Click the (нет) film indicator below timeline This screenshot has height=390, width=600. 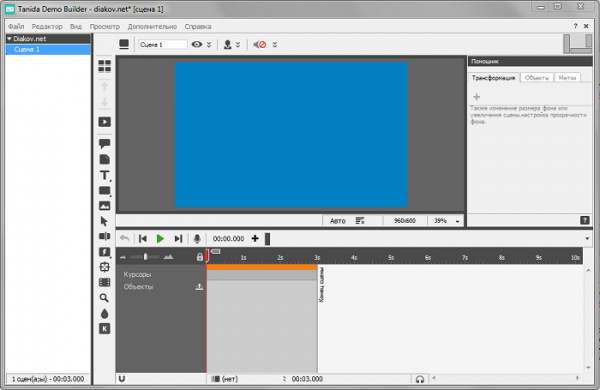pyautogui.click(x=225, y=379)
